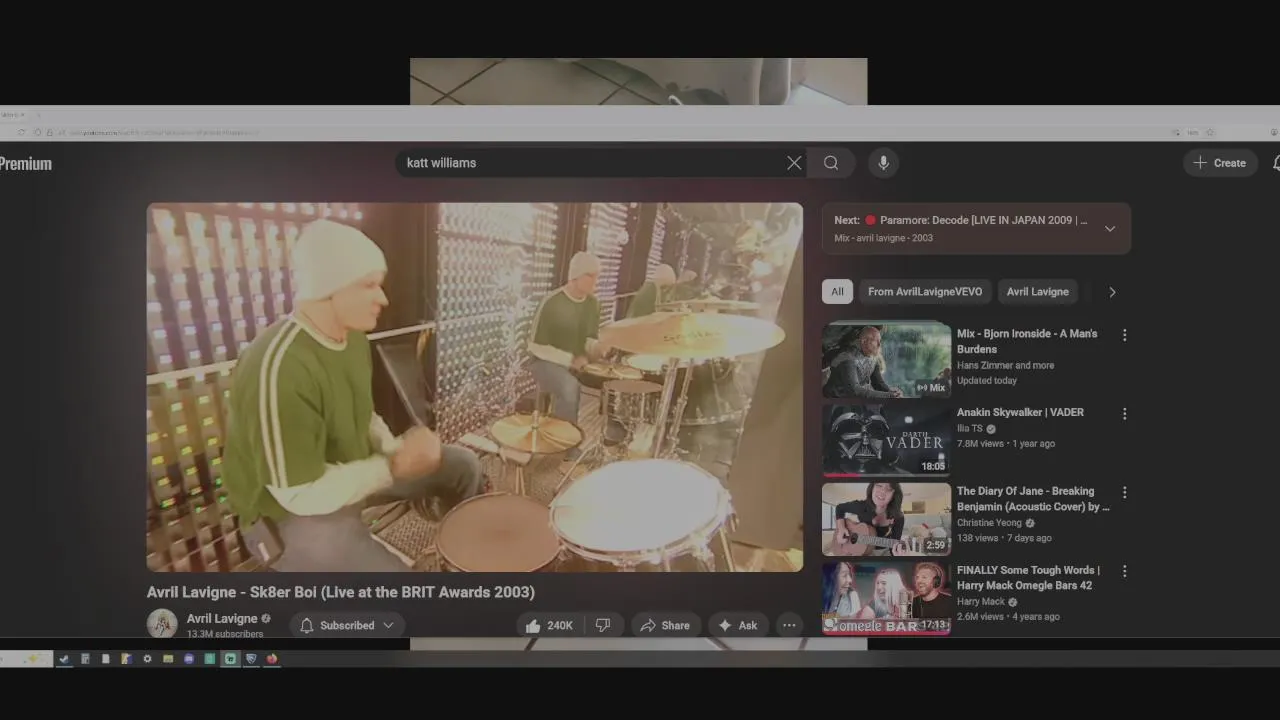The height and width of the screenshot is (720, 1280).
Task: Click the video player to pause playback
Action: [475, 388]
